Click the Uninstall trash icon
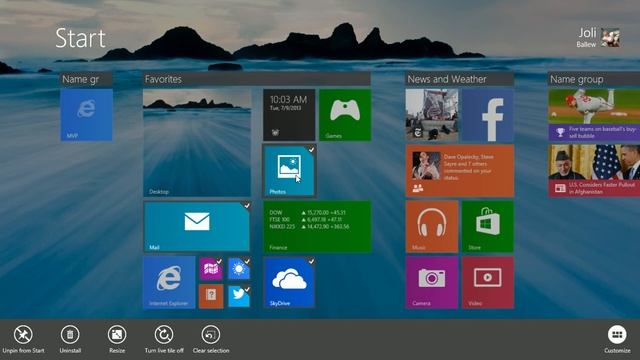 70,335
